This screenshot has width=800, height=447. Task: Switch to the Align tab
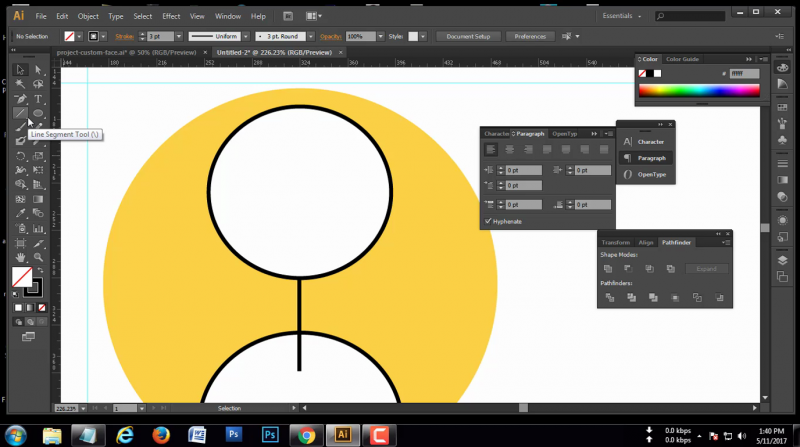click(x=646, y=242)
